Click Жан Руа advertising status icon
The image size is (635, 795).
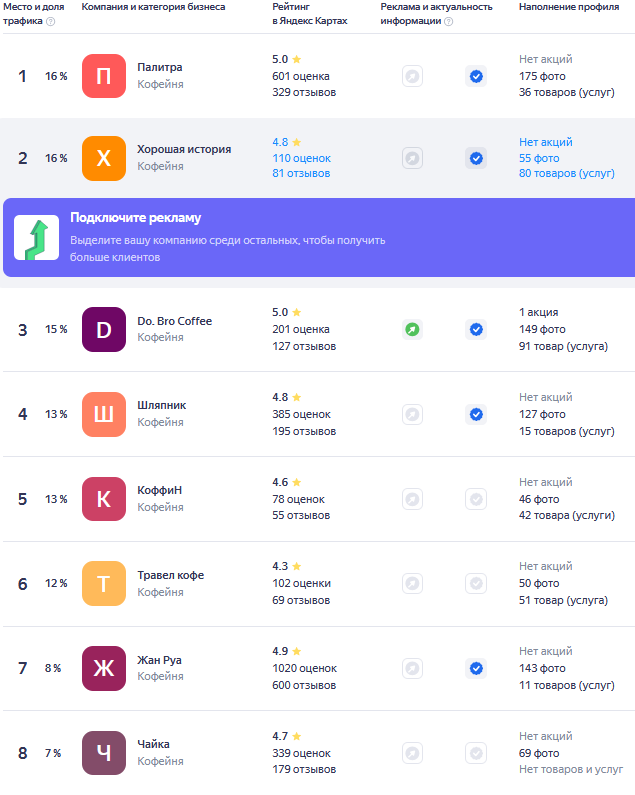[412, 668]
